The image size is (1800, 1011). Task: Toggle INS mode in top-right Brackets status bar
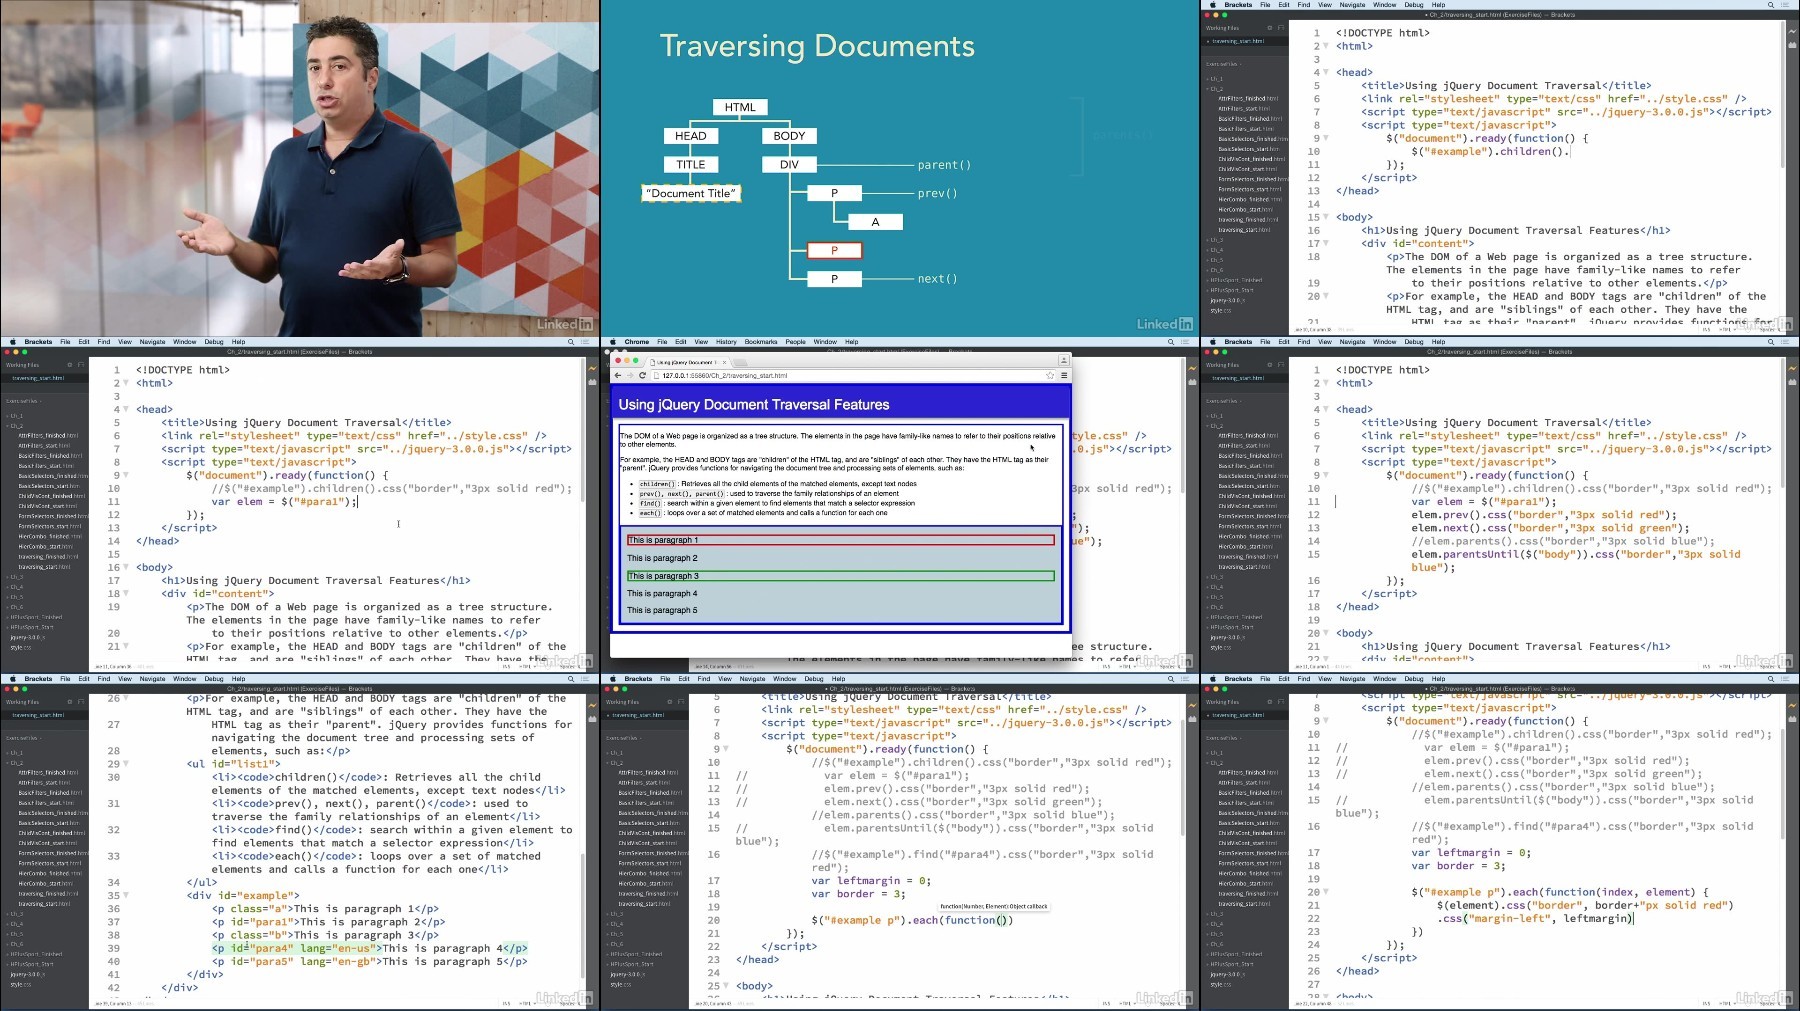point(1707,329)
